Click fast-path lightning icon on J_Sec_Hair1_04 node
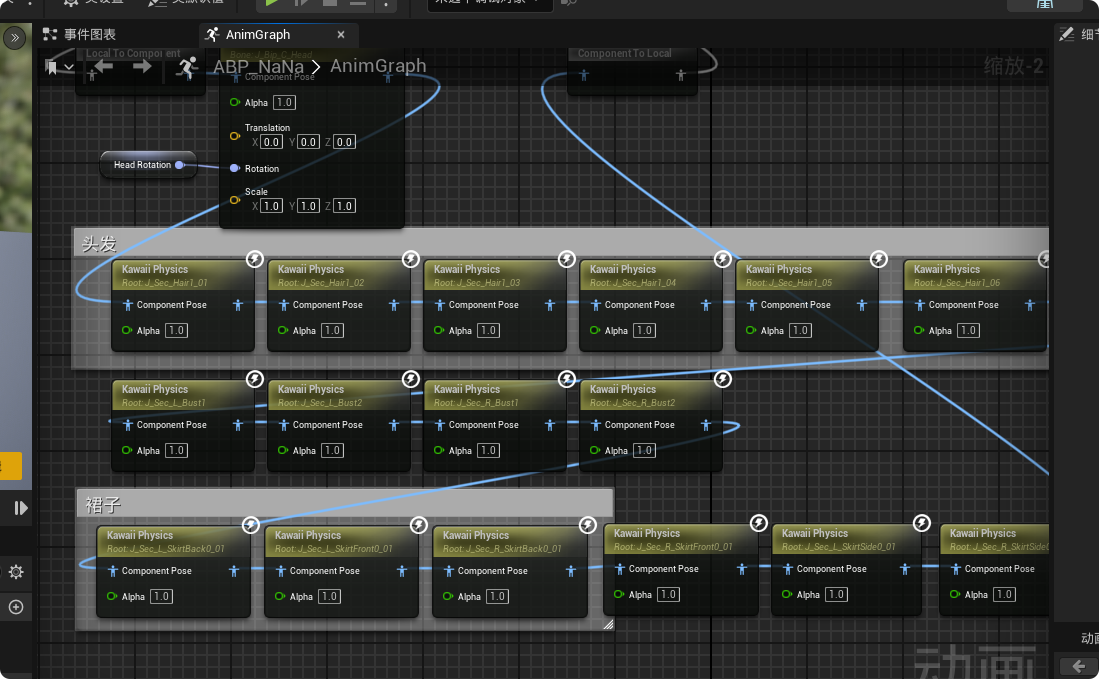This screenshot has width=1099, height=679. pyautogui.click(x=723, y=259)
